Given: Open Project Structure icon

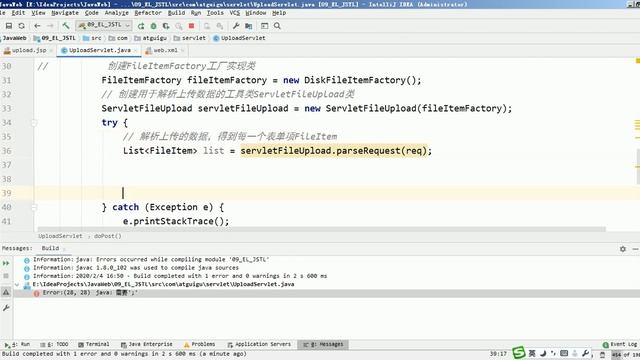Looking at the screenshot, I should pyautogui.click(x=249, y=26).
